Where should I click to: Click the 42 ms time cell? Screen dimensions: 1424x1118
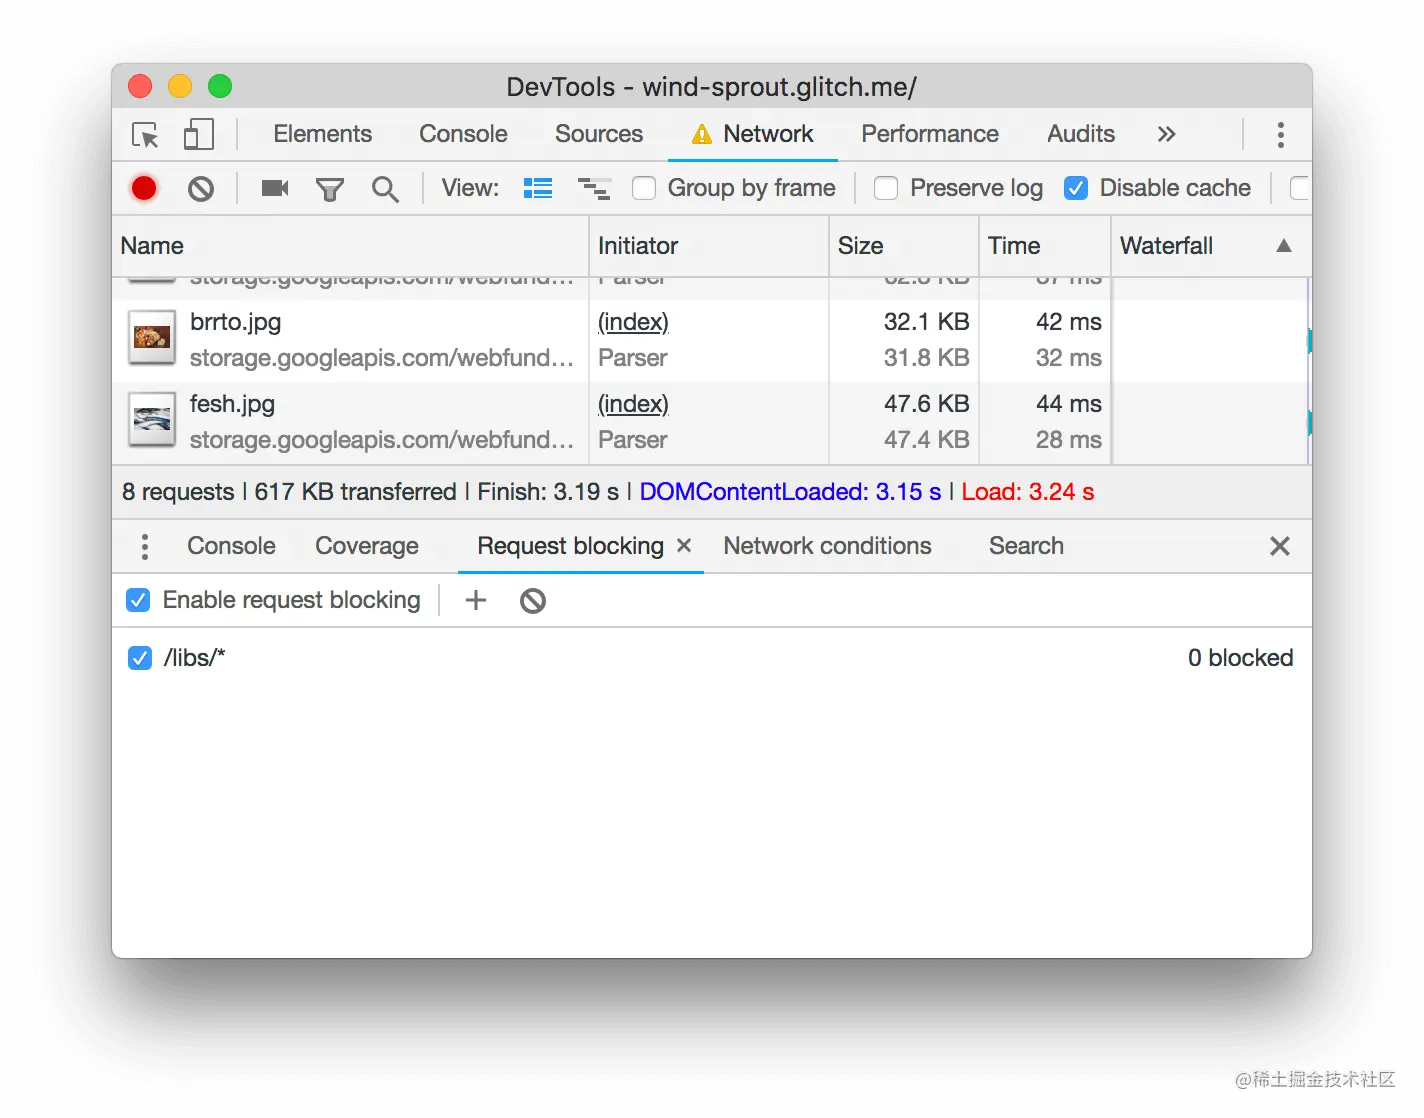(1068, 322)
